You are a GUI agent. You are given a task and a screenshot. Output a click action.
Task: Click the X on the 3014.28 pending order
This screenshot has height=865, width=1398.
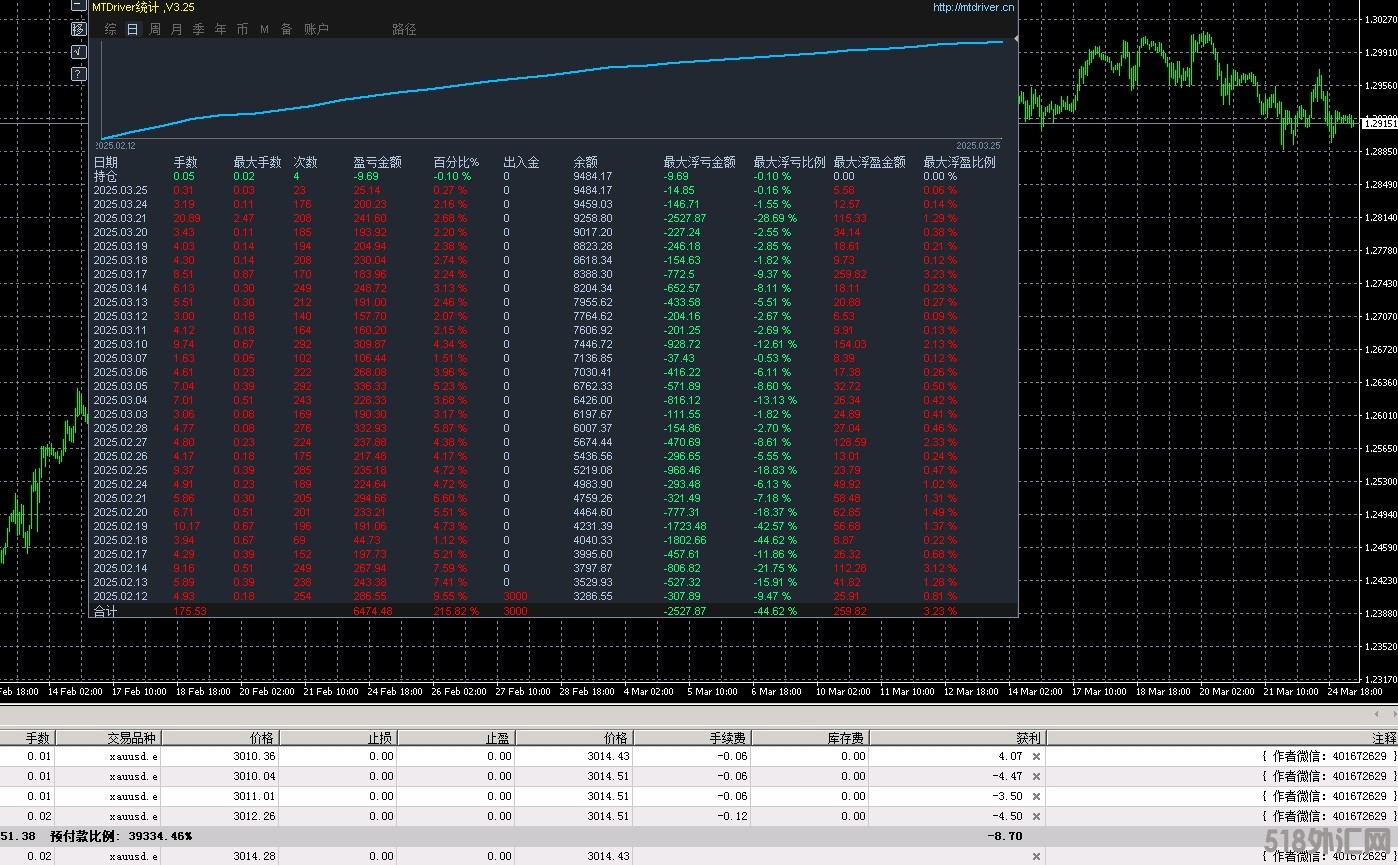point(1036,857)
